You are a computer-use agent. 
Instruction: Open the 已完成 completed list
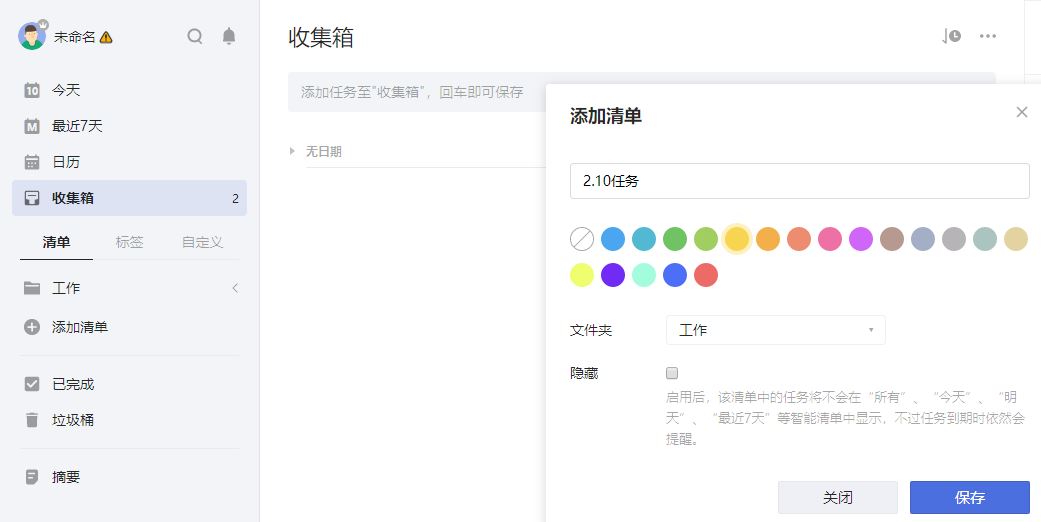(129, 384)
